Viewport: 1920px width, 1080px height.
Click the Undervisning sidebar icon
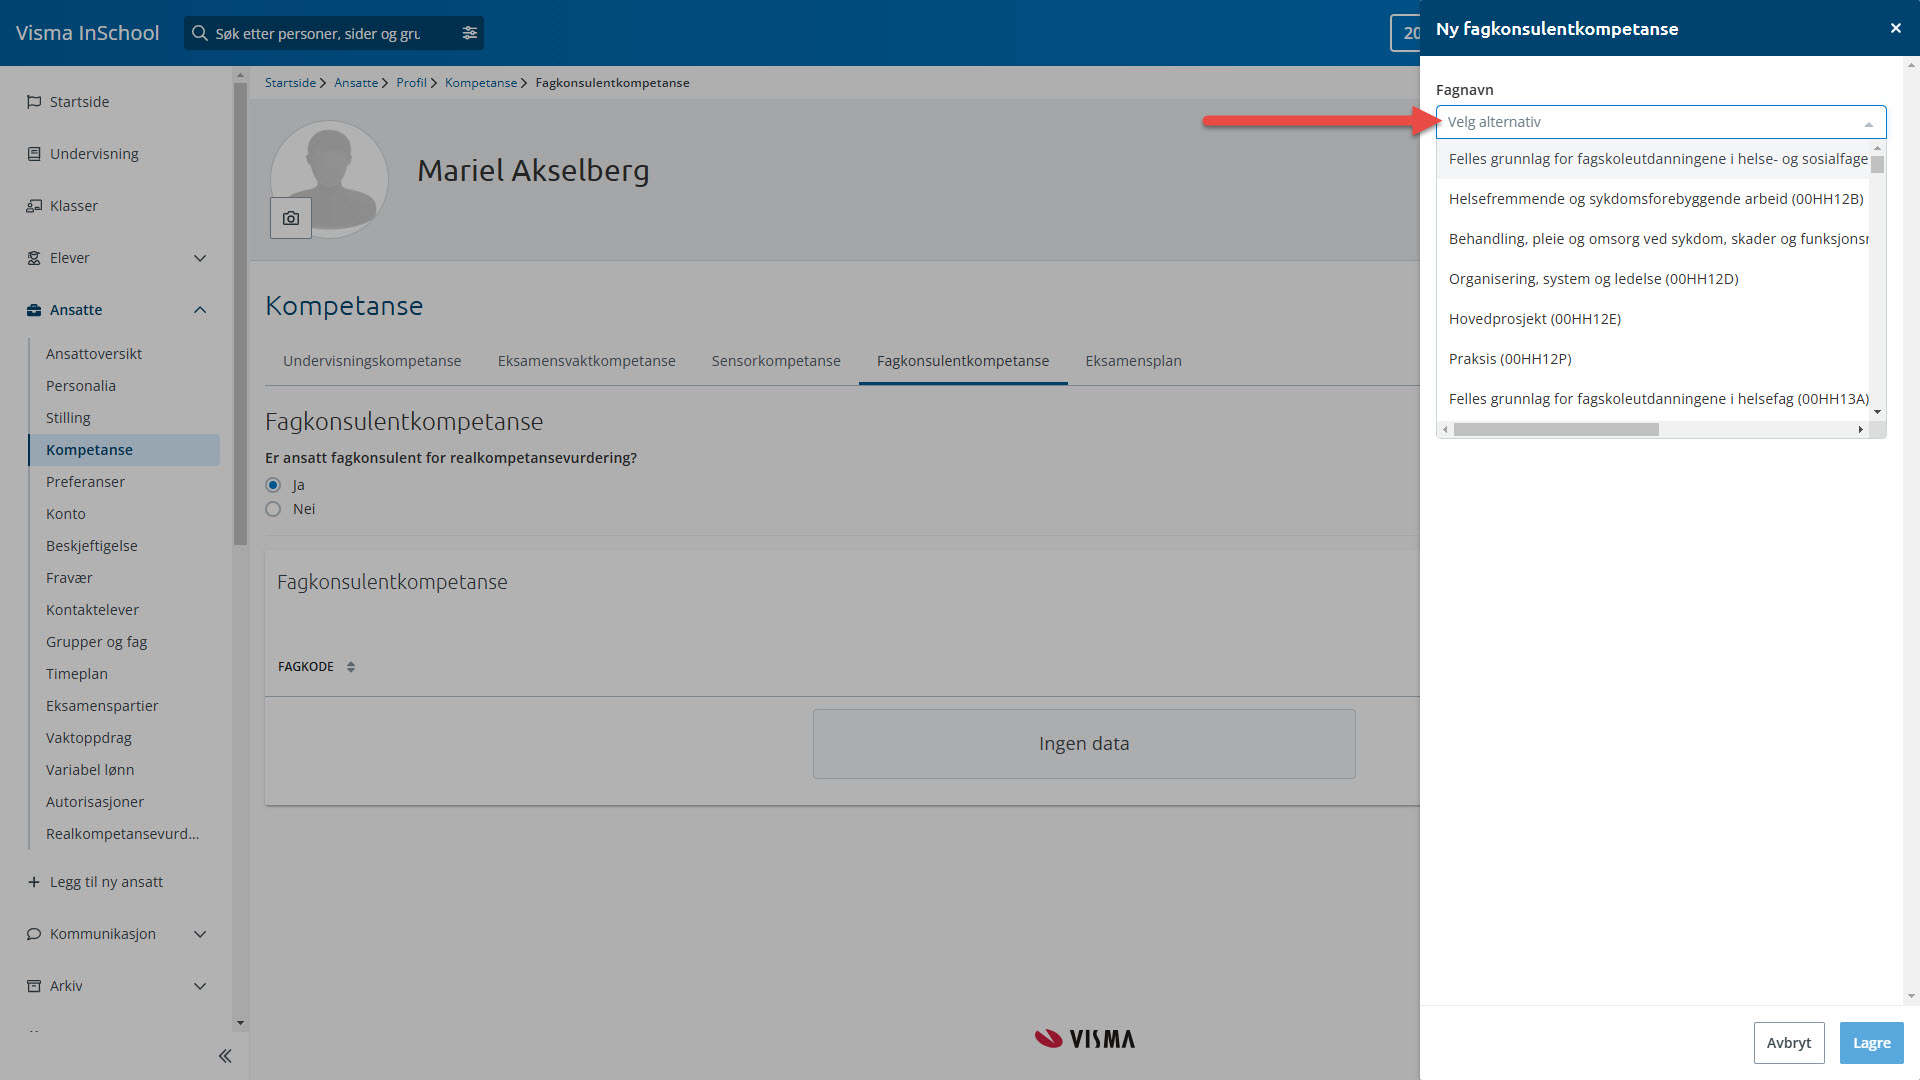pos(34,154)
